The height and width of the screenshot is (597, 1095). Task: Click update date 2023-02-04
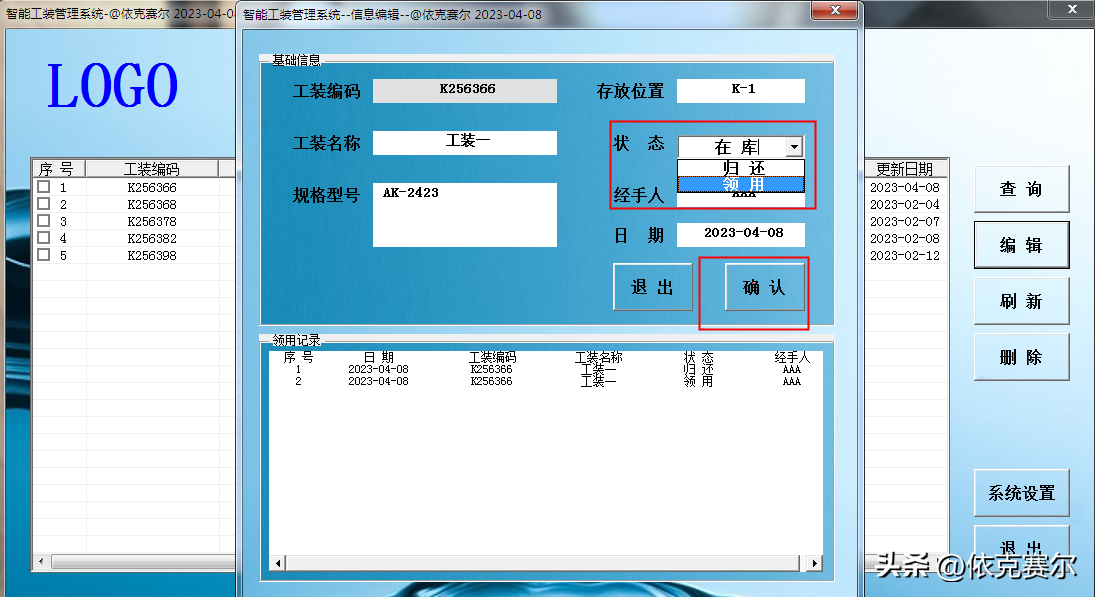click(x=905, y=205)
